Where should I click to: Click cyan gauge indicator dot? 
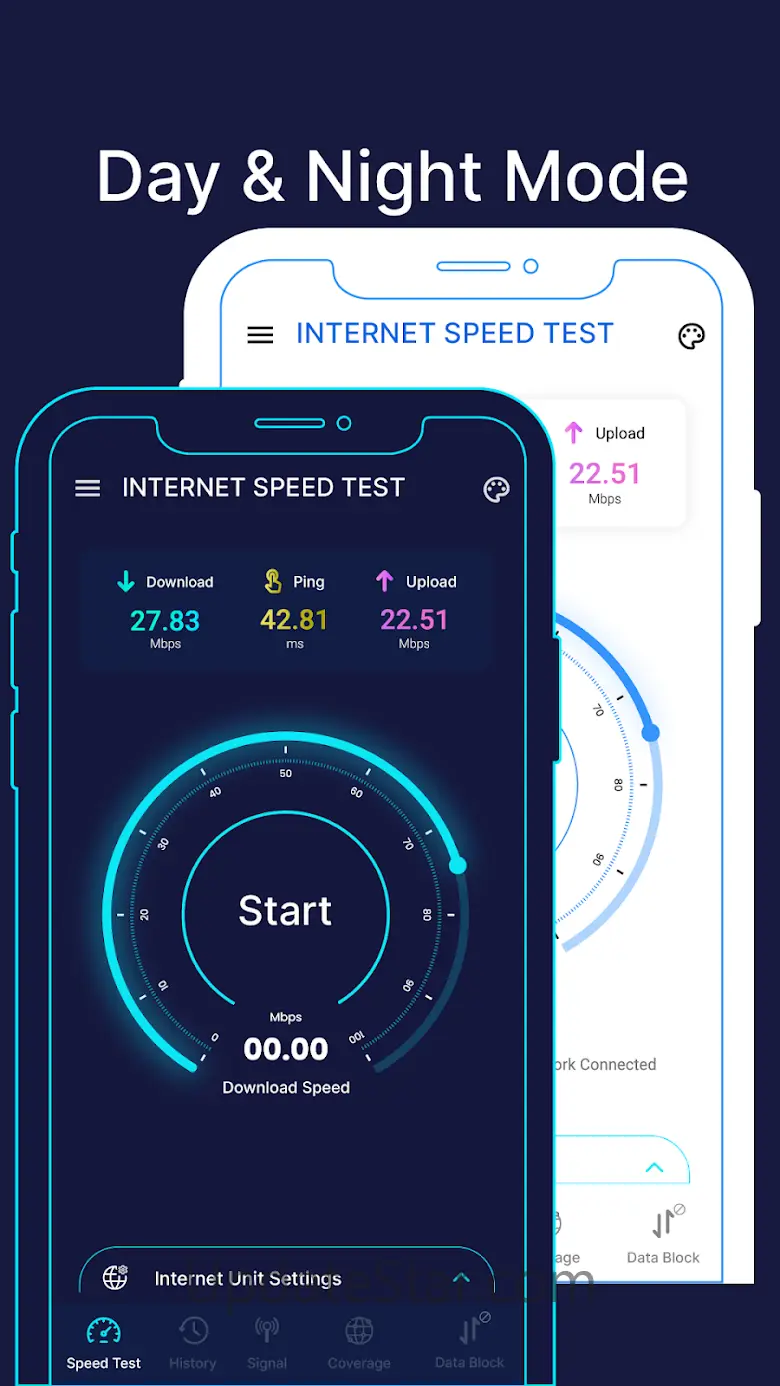(458, 865)
